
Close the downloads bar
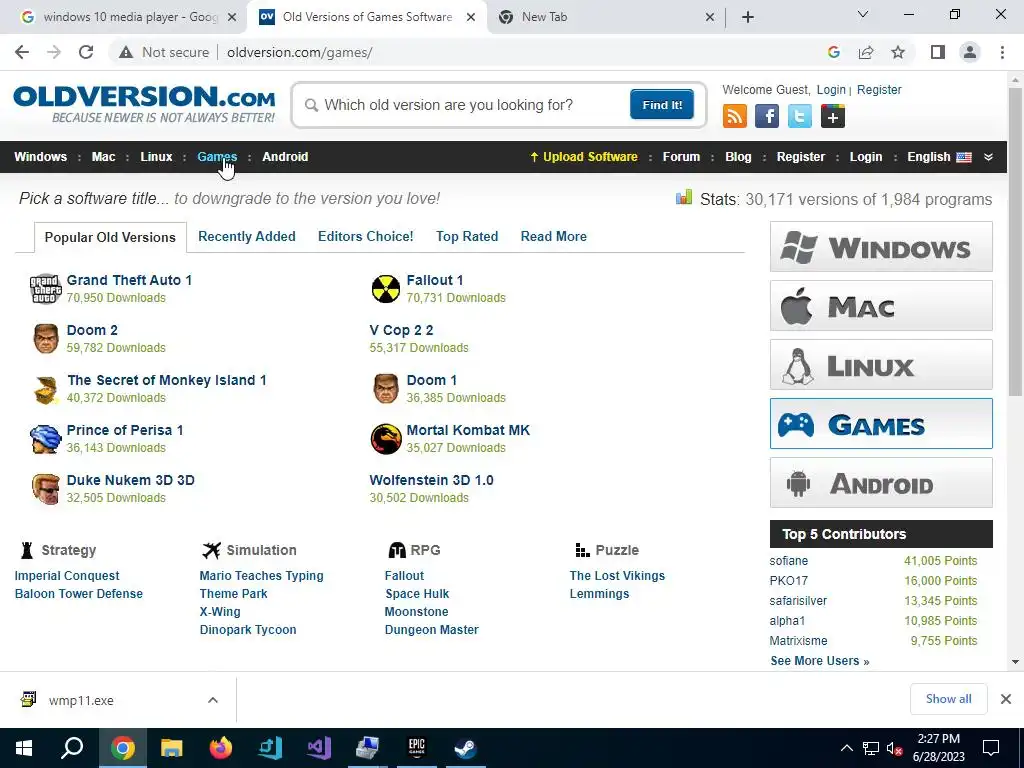tap(1006, 699)
